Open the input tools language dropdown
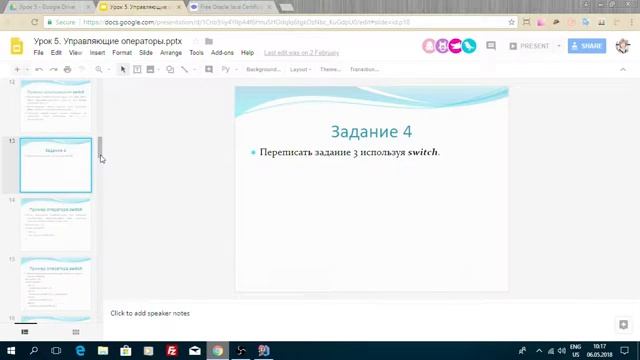 pos(236,69)
